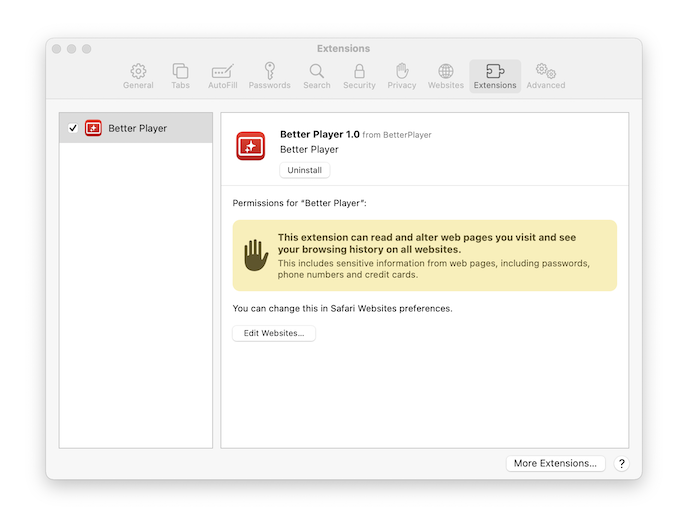Select the Search magnifier pane
The width and height of the screenshot is (700, 508).
317,76
